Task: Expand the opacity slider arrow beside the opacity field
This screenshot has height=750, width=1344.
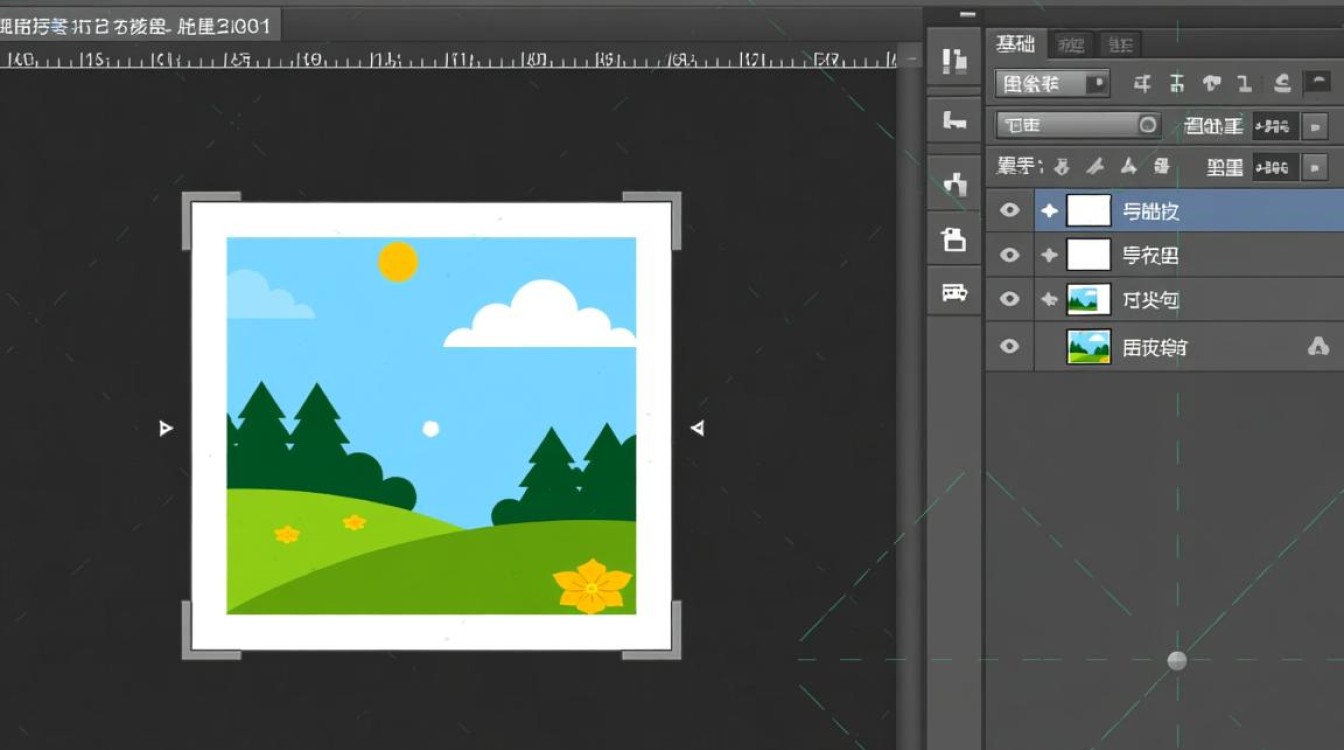Action: pos(1315,126)
